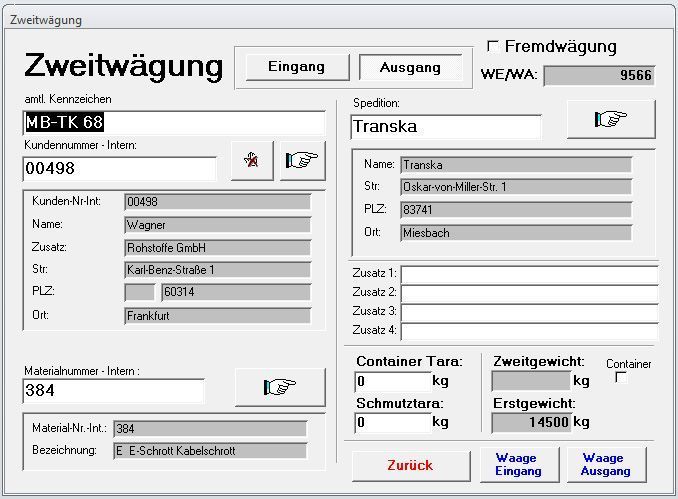Select the Eingang button
Viewport: 678px width, 499px height.
tap(297, 67)
